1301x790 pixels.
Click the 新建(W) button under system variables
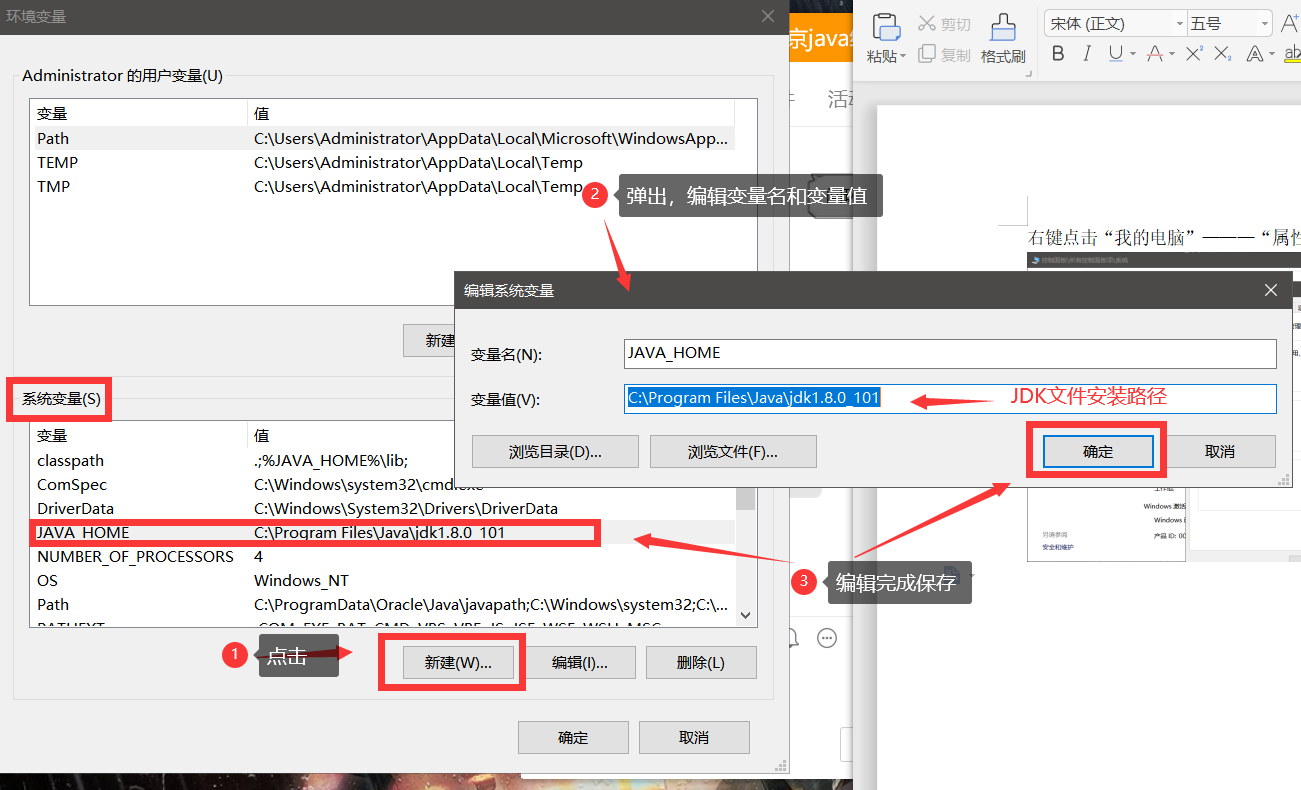pyautogui.click(x=457, y=662)
